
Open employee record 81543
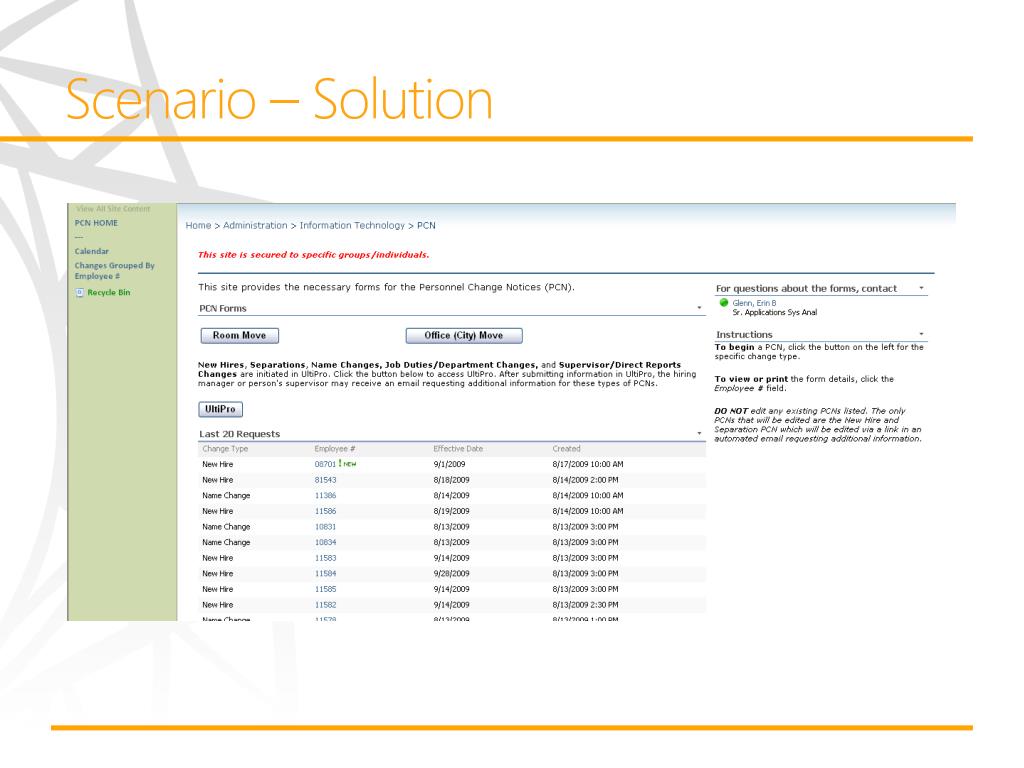point(325,480)
